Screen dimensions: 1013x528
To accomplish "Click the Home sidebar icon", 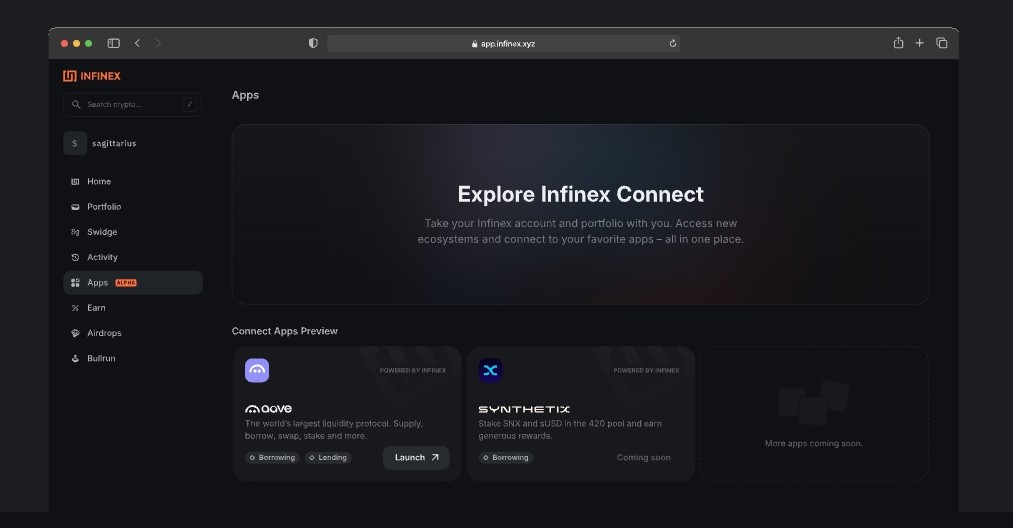I will (x=75, y=182).
